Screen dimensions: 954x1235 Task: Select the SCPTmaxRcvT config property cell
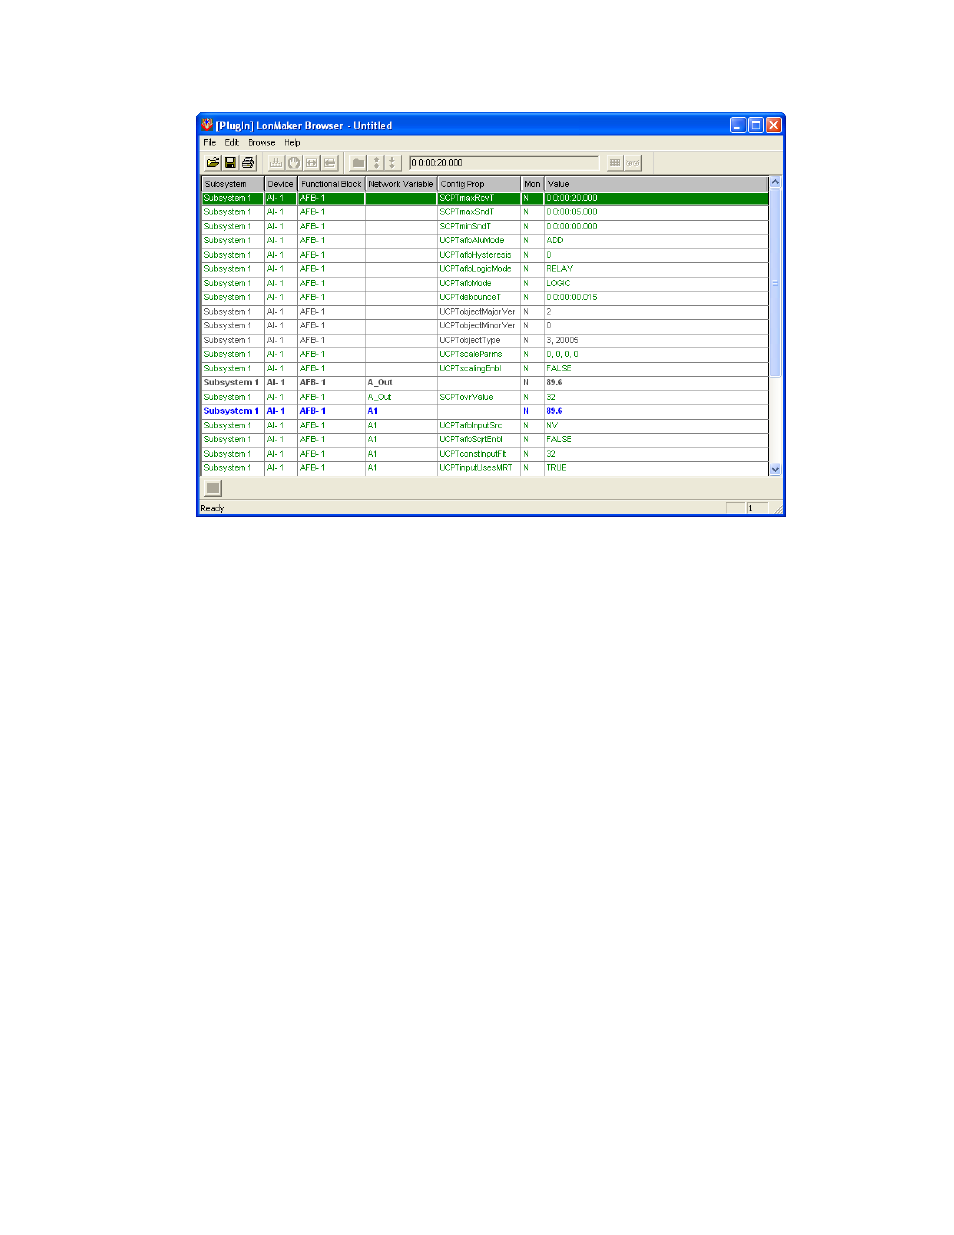point(479,198)
